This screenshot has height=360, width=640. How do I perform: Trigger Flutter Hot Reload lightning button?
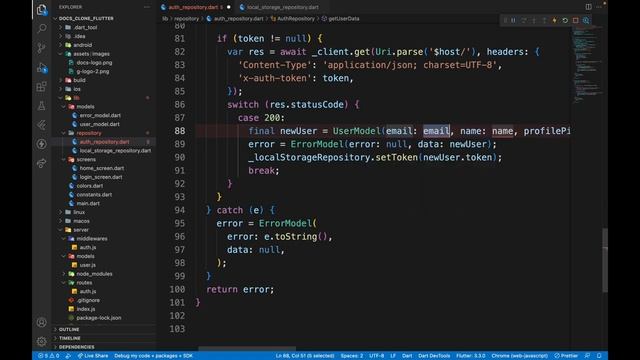(554, 20)
